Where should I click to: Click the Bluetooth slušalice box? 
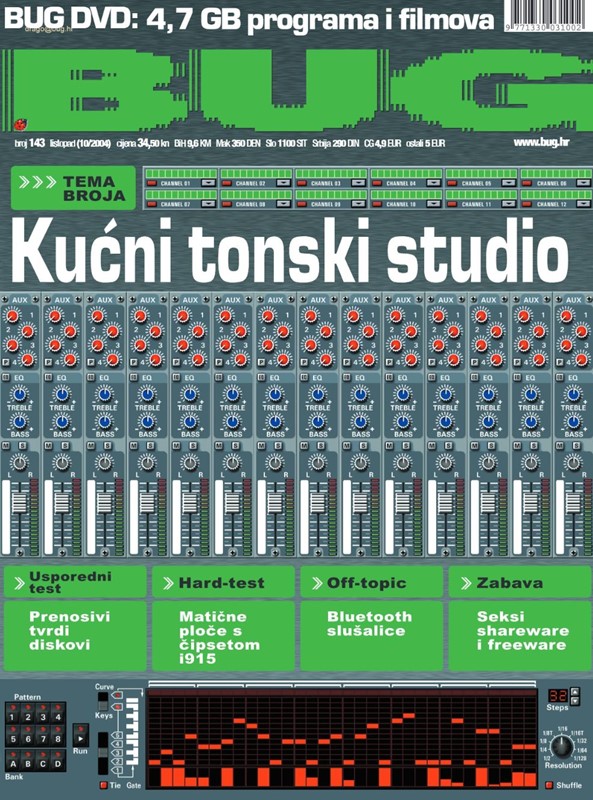[x=372, y=636]
